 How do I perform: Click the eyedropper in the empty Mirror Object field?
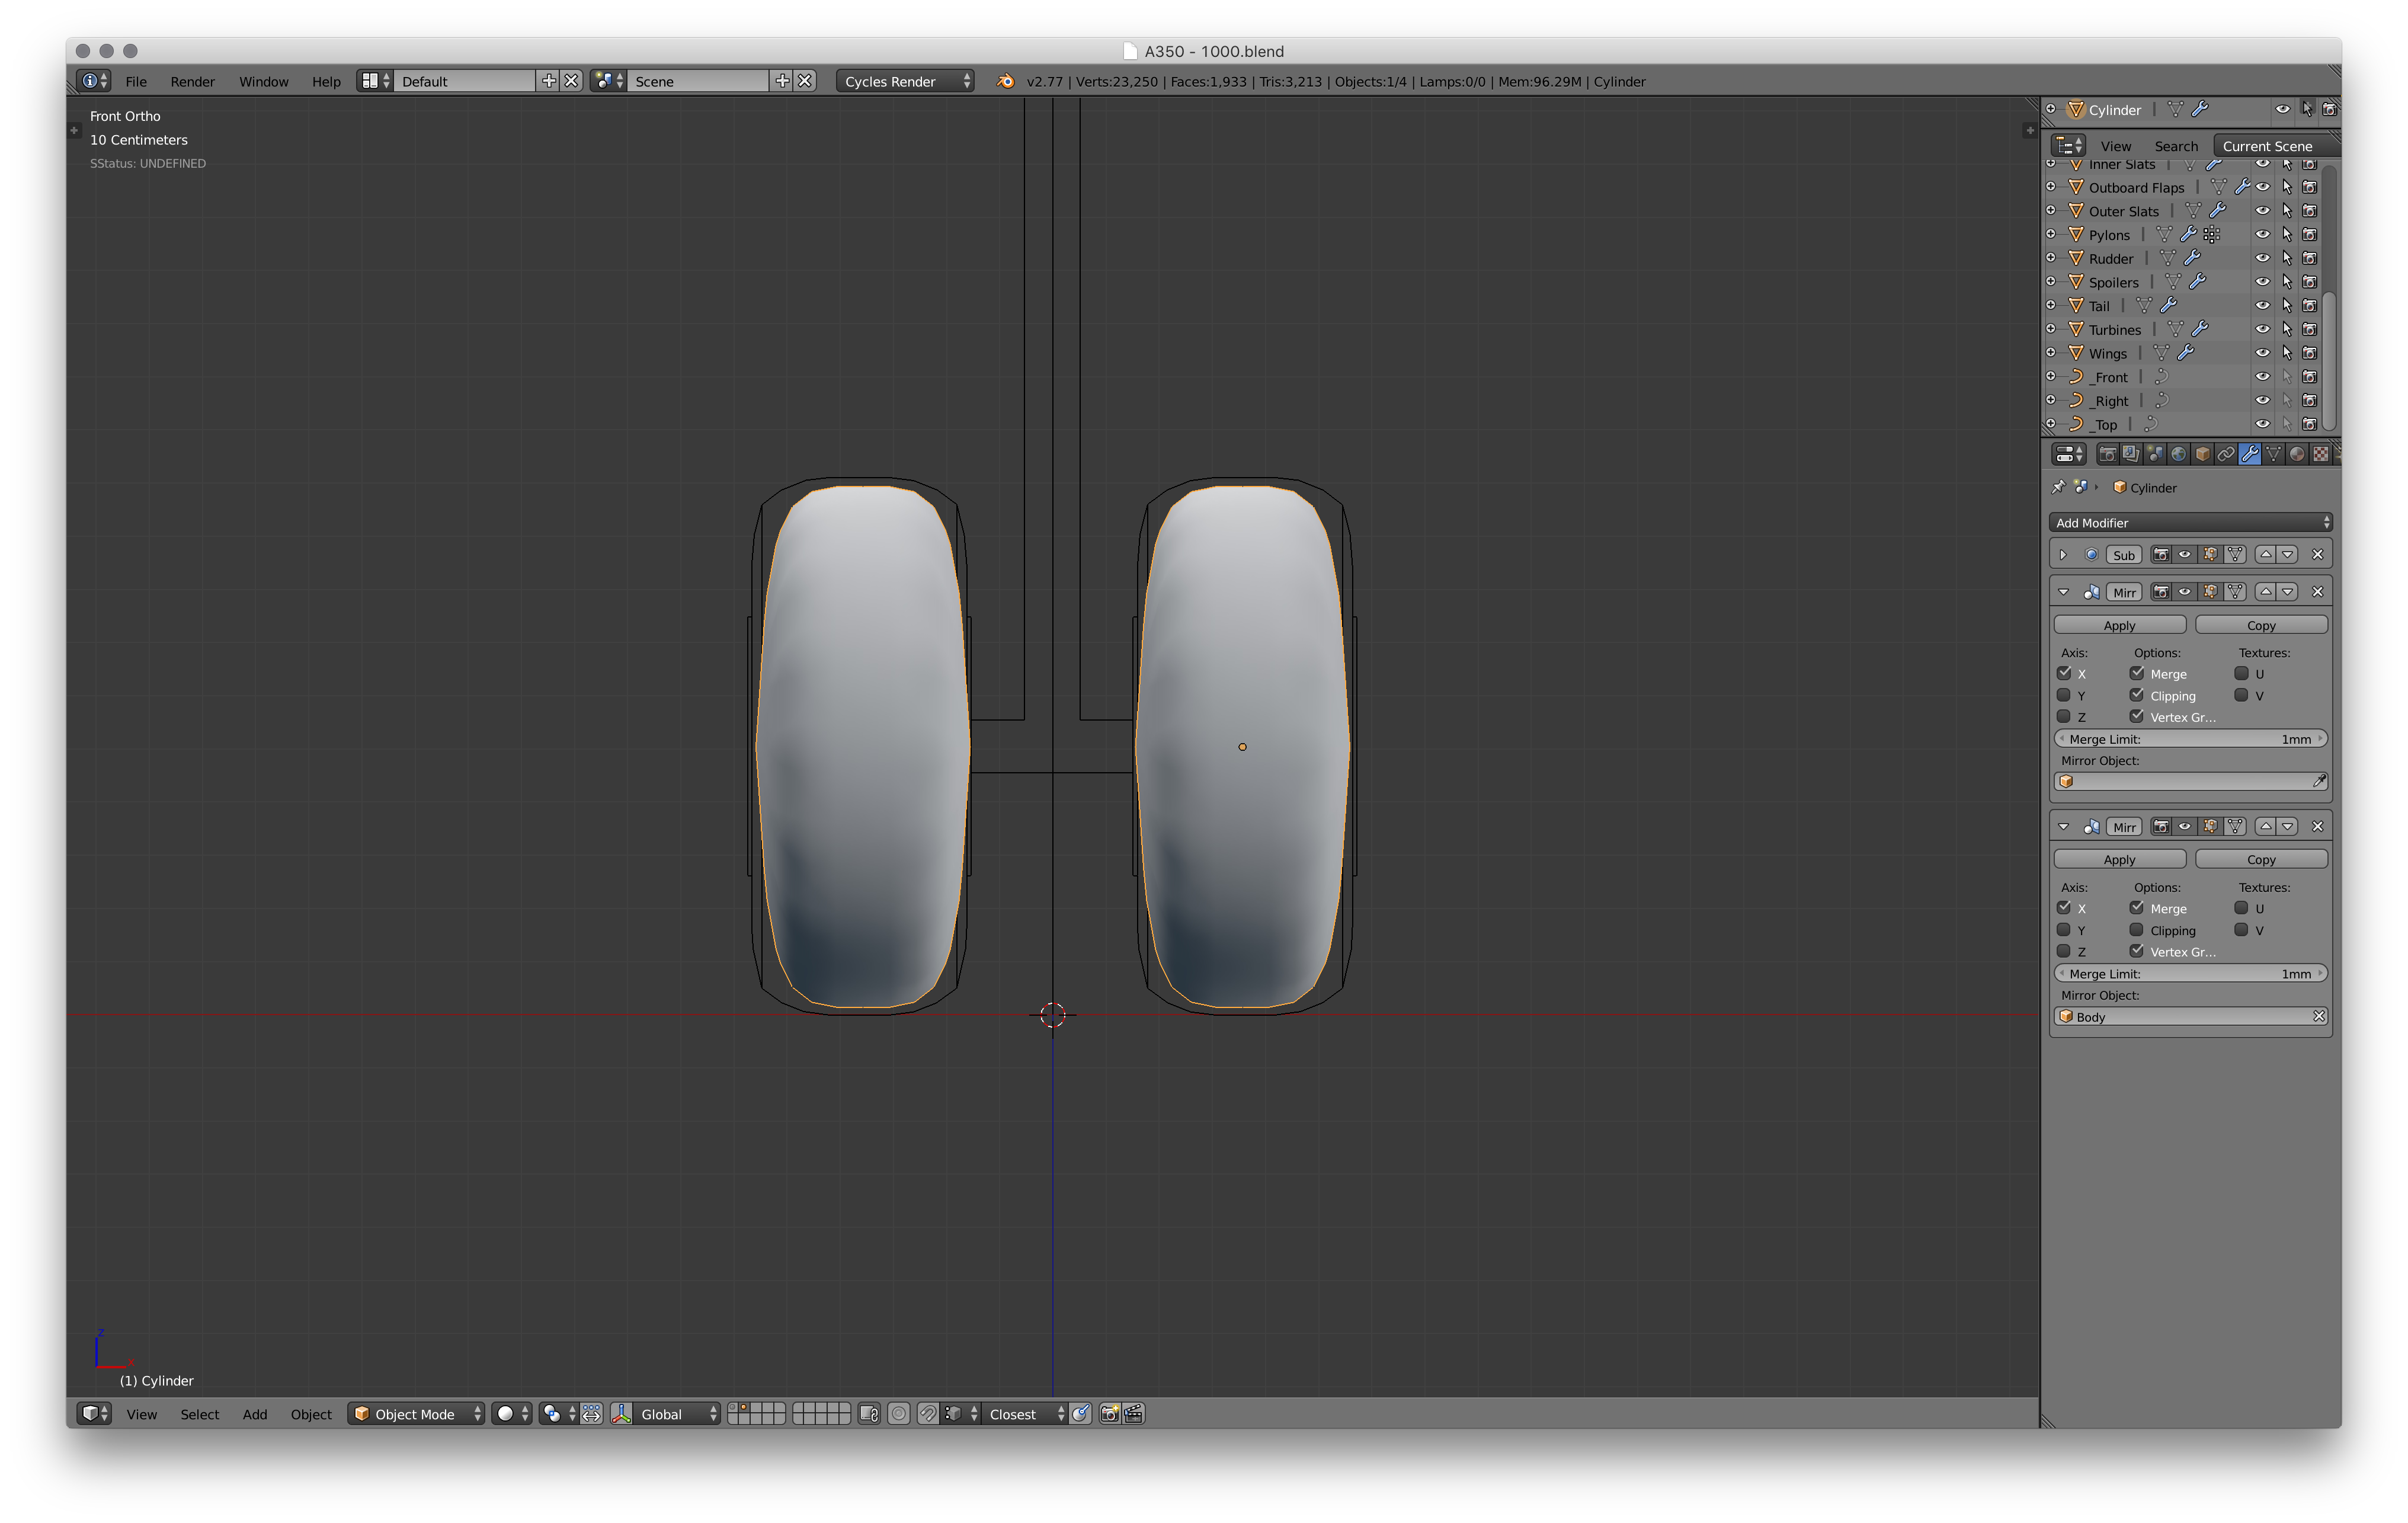2319,781
